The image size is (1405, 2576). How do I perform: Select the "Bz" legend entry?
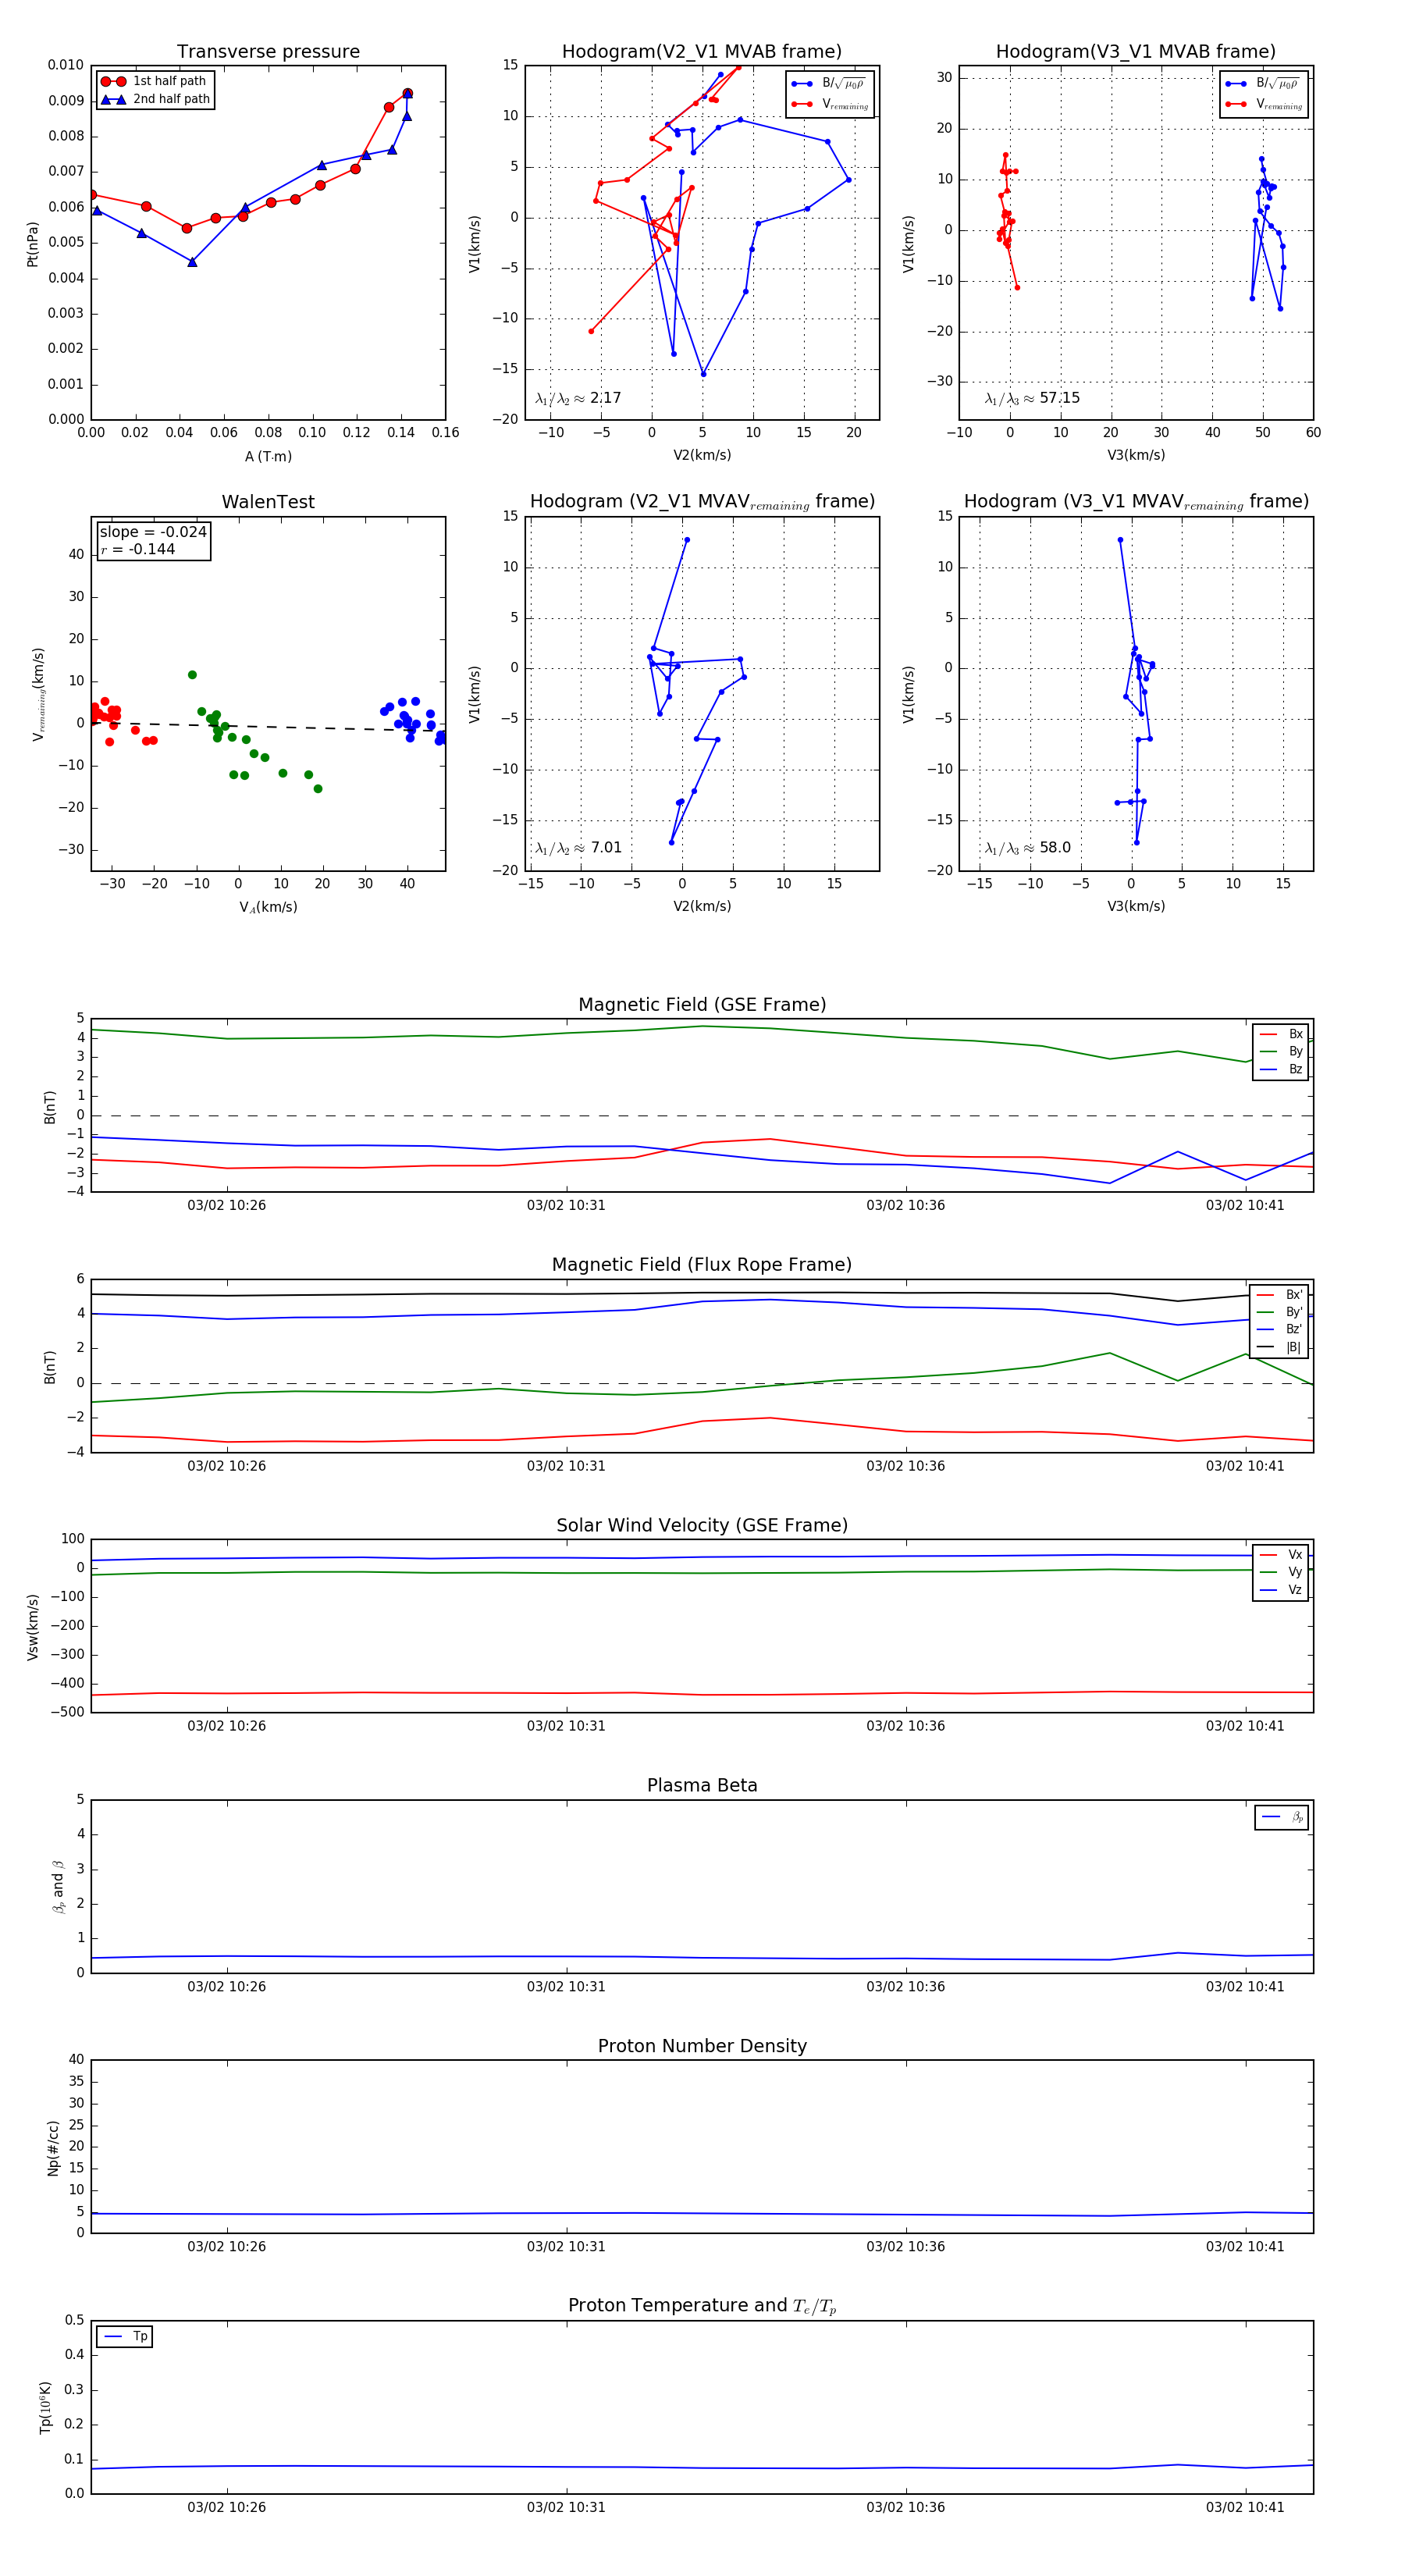(1281, 1069)
